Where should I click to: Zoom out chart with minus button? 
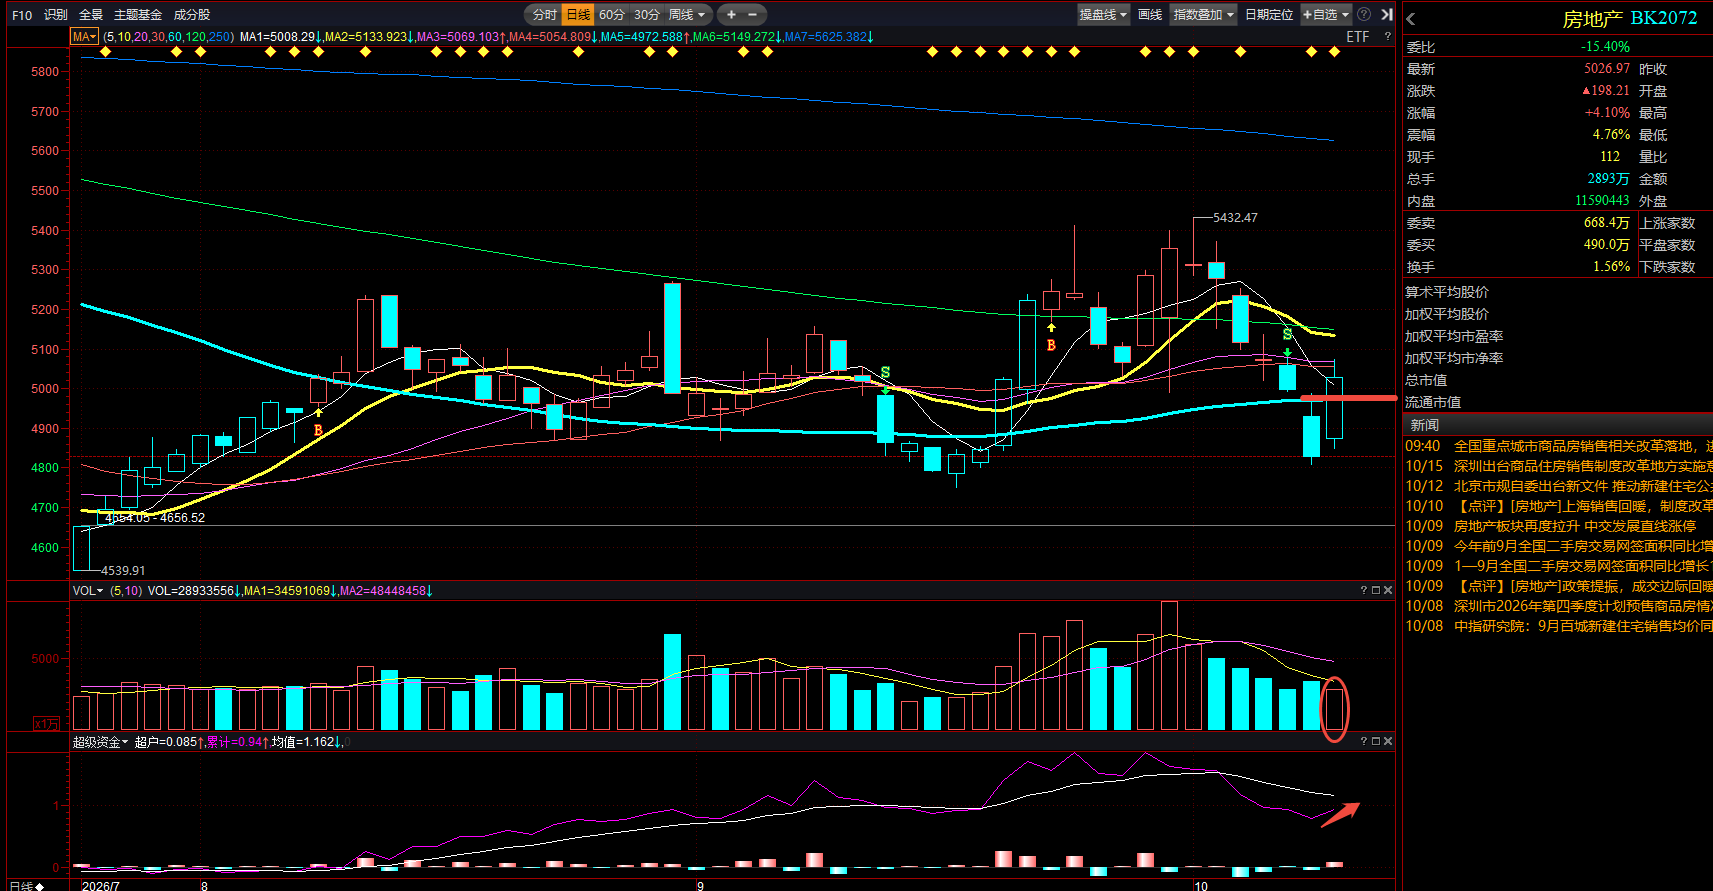(x=753, y=14)
